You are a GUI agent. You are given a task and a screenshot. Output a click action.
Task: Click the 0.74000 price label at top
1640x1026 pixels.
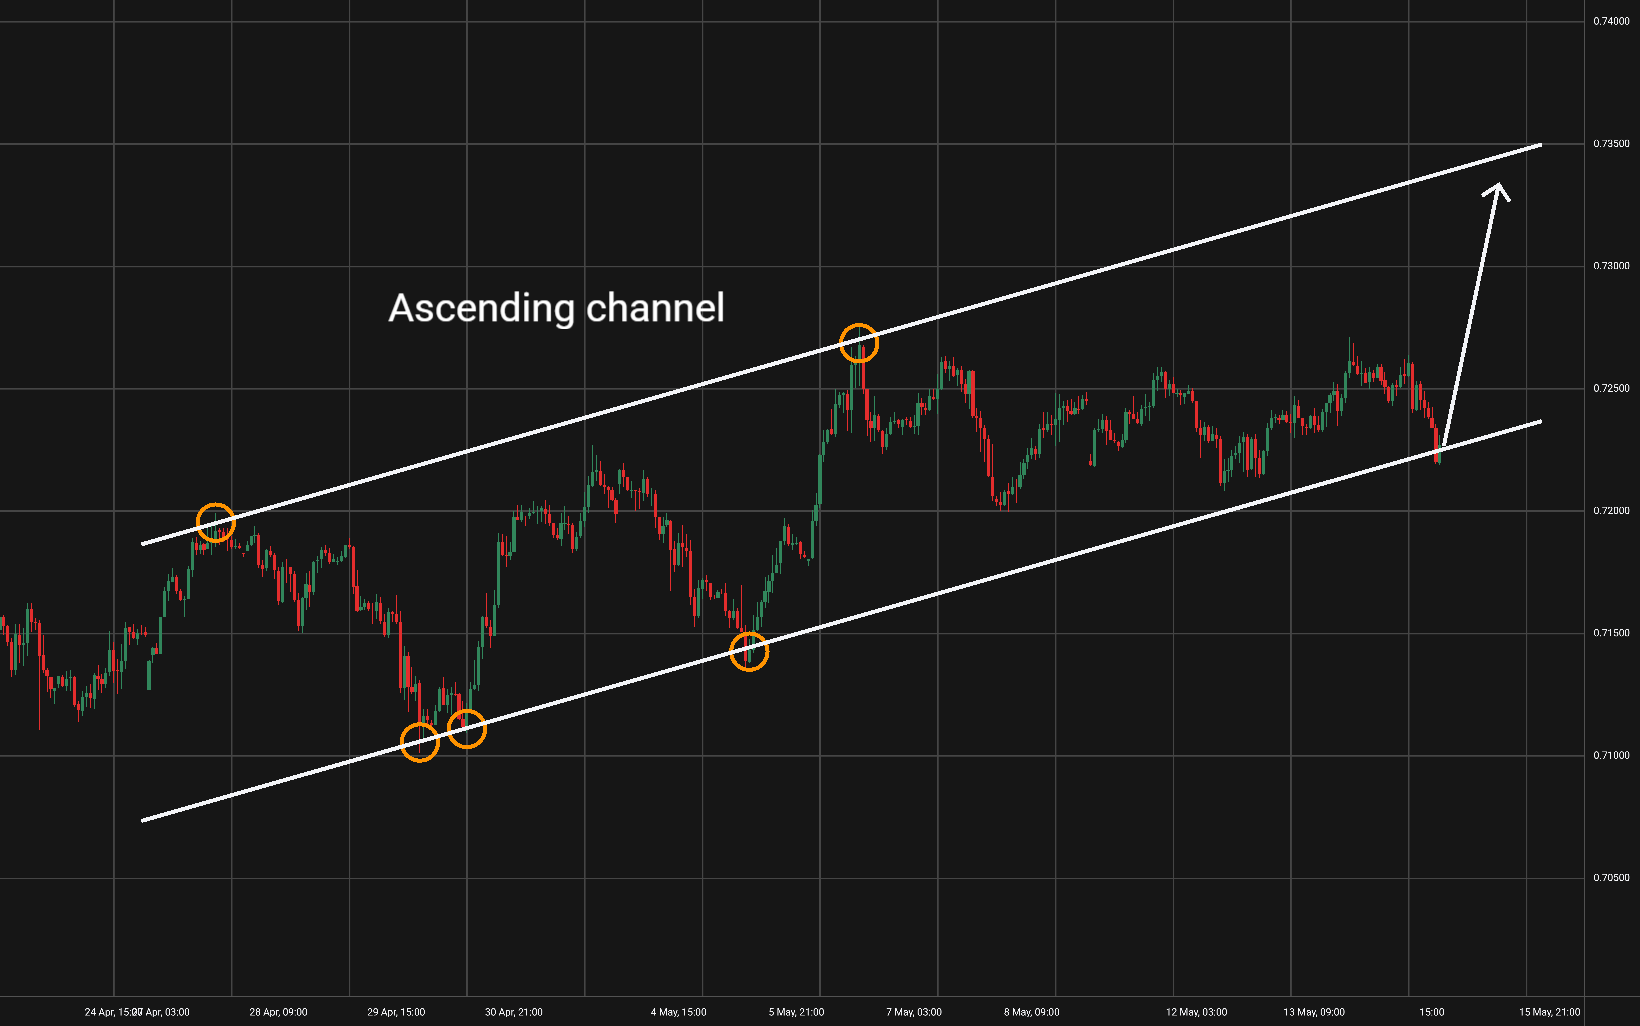[1611, 21]
